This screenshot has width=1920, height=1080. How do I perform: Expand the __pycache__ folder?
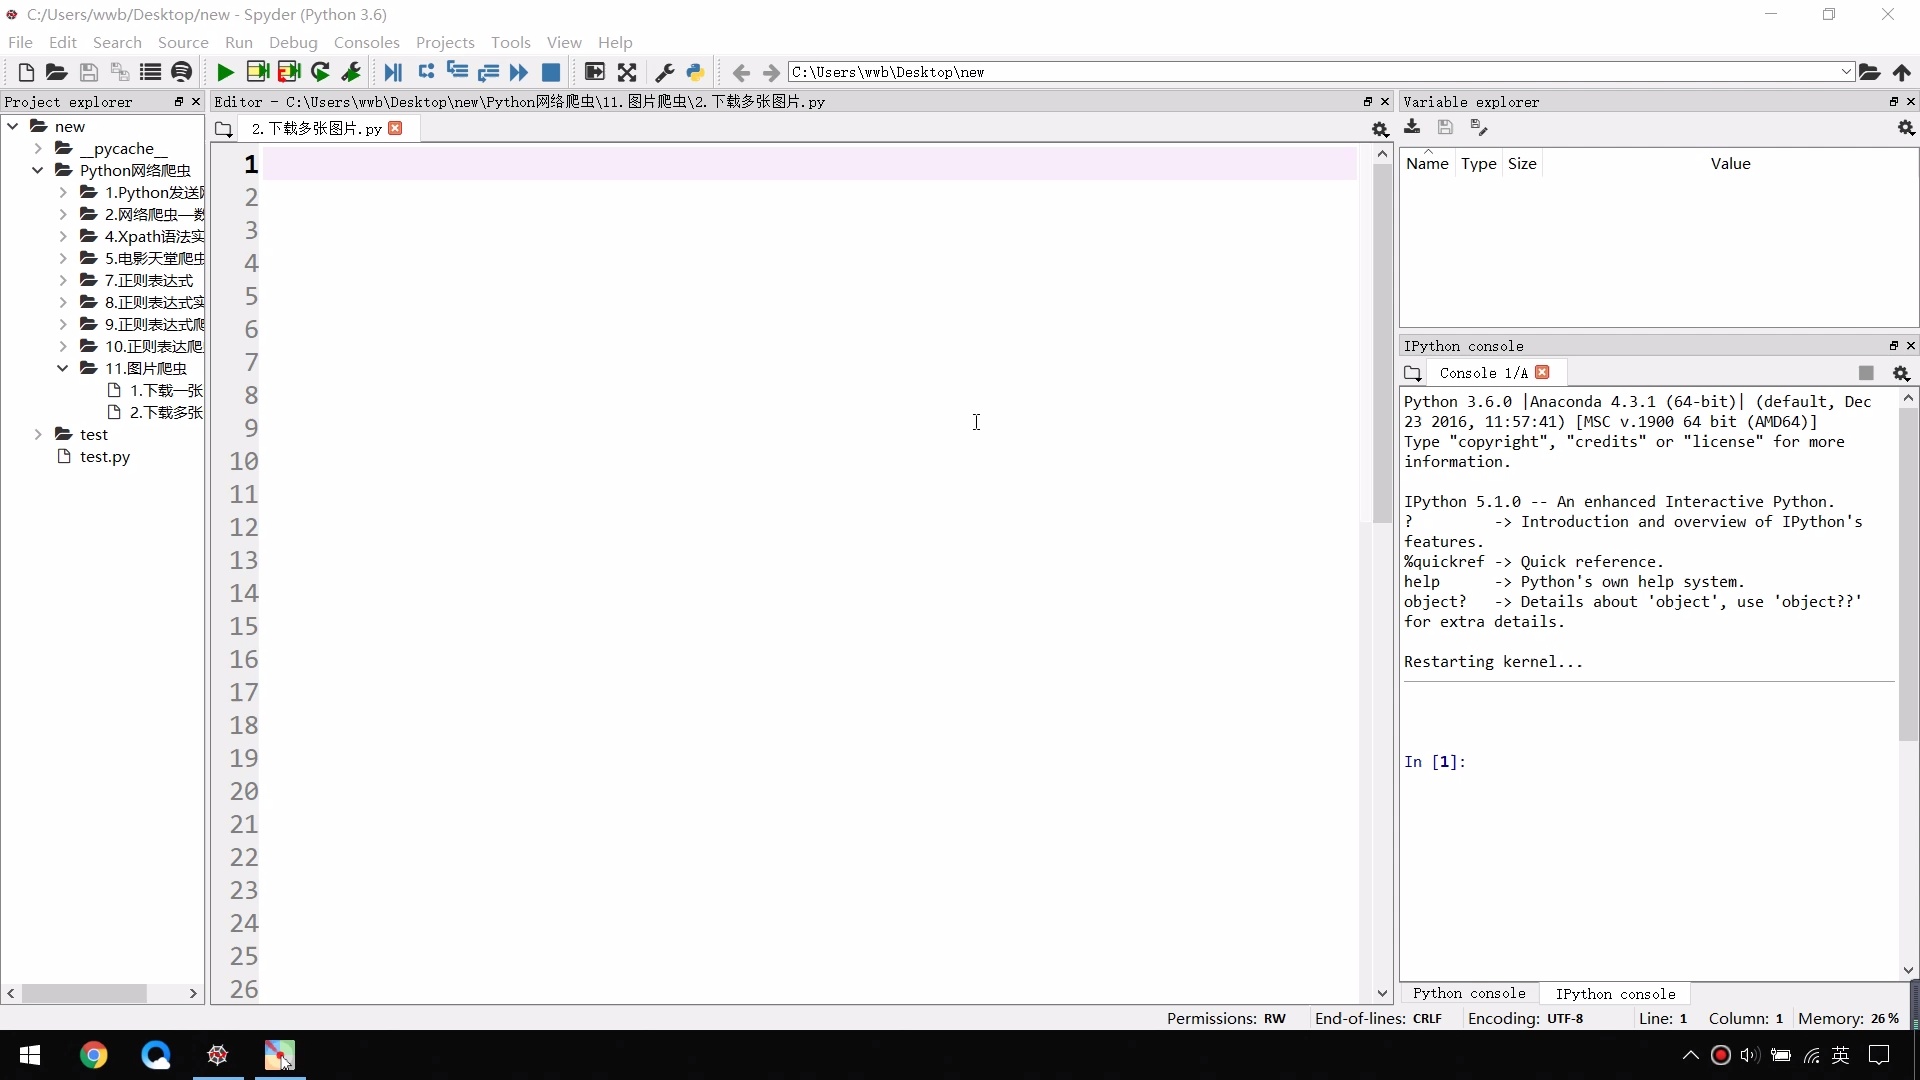tap(38, 148)
